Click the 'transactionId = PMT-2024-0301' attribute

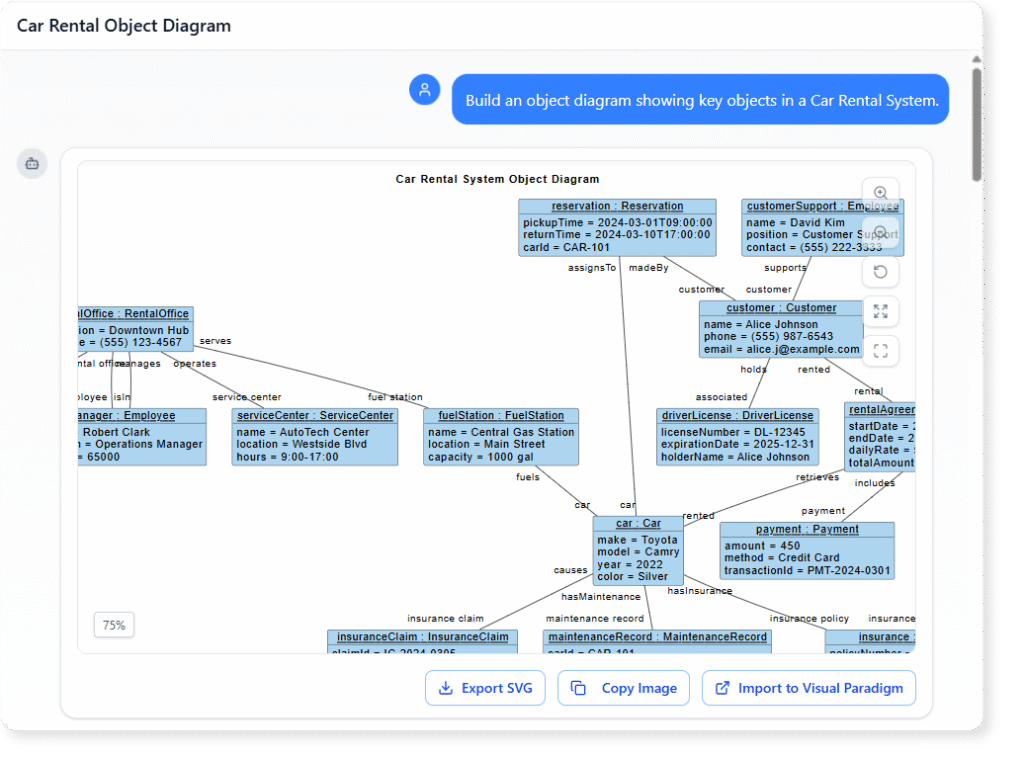coord(807,571)
